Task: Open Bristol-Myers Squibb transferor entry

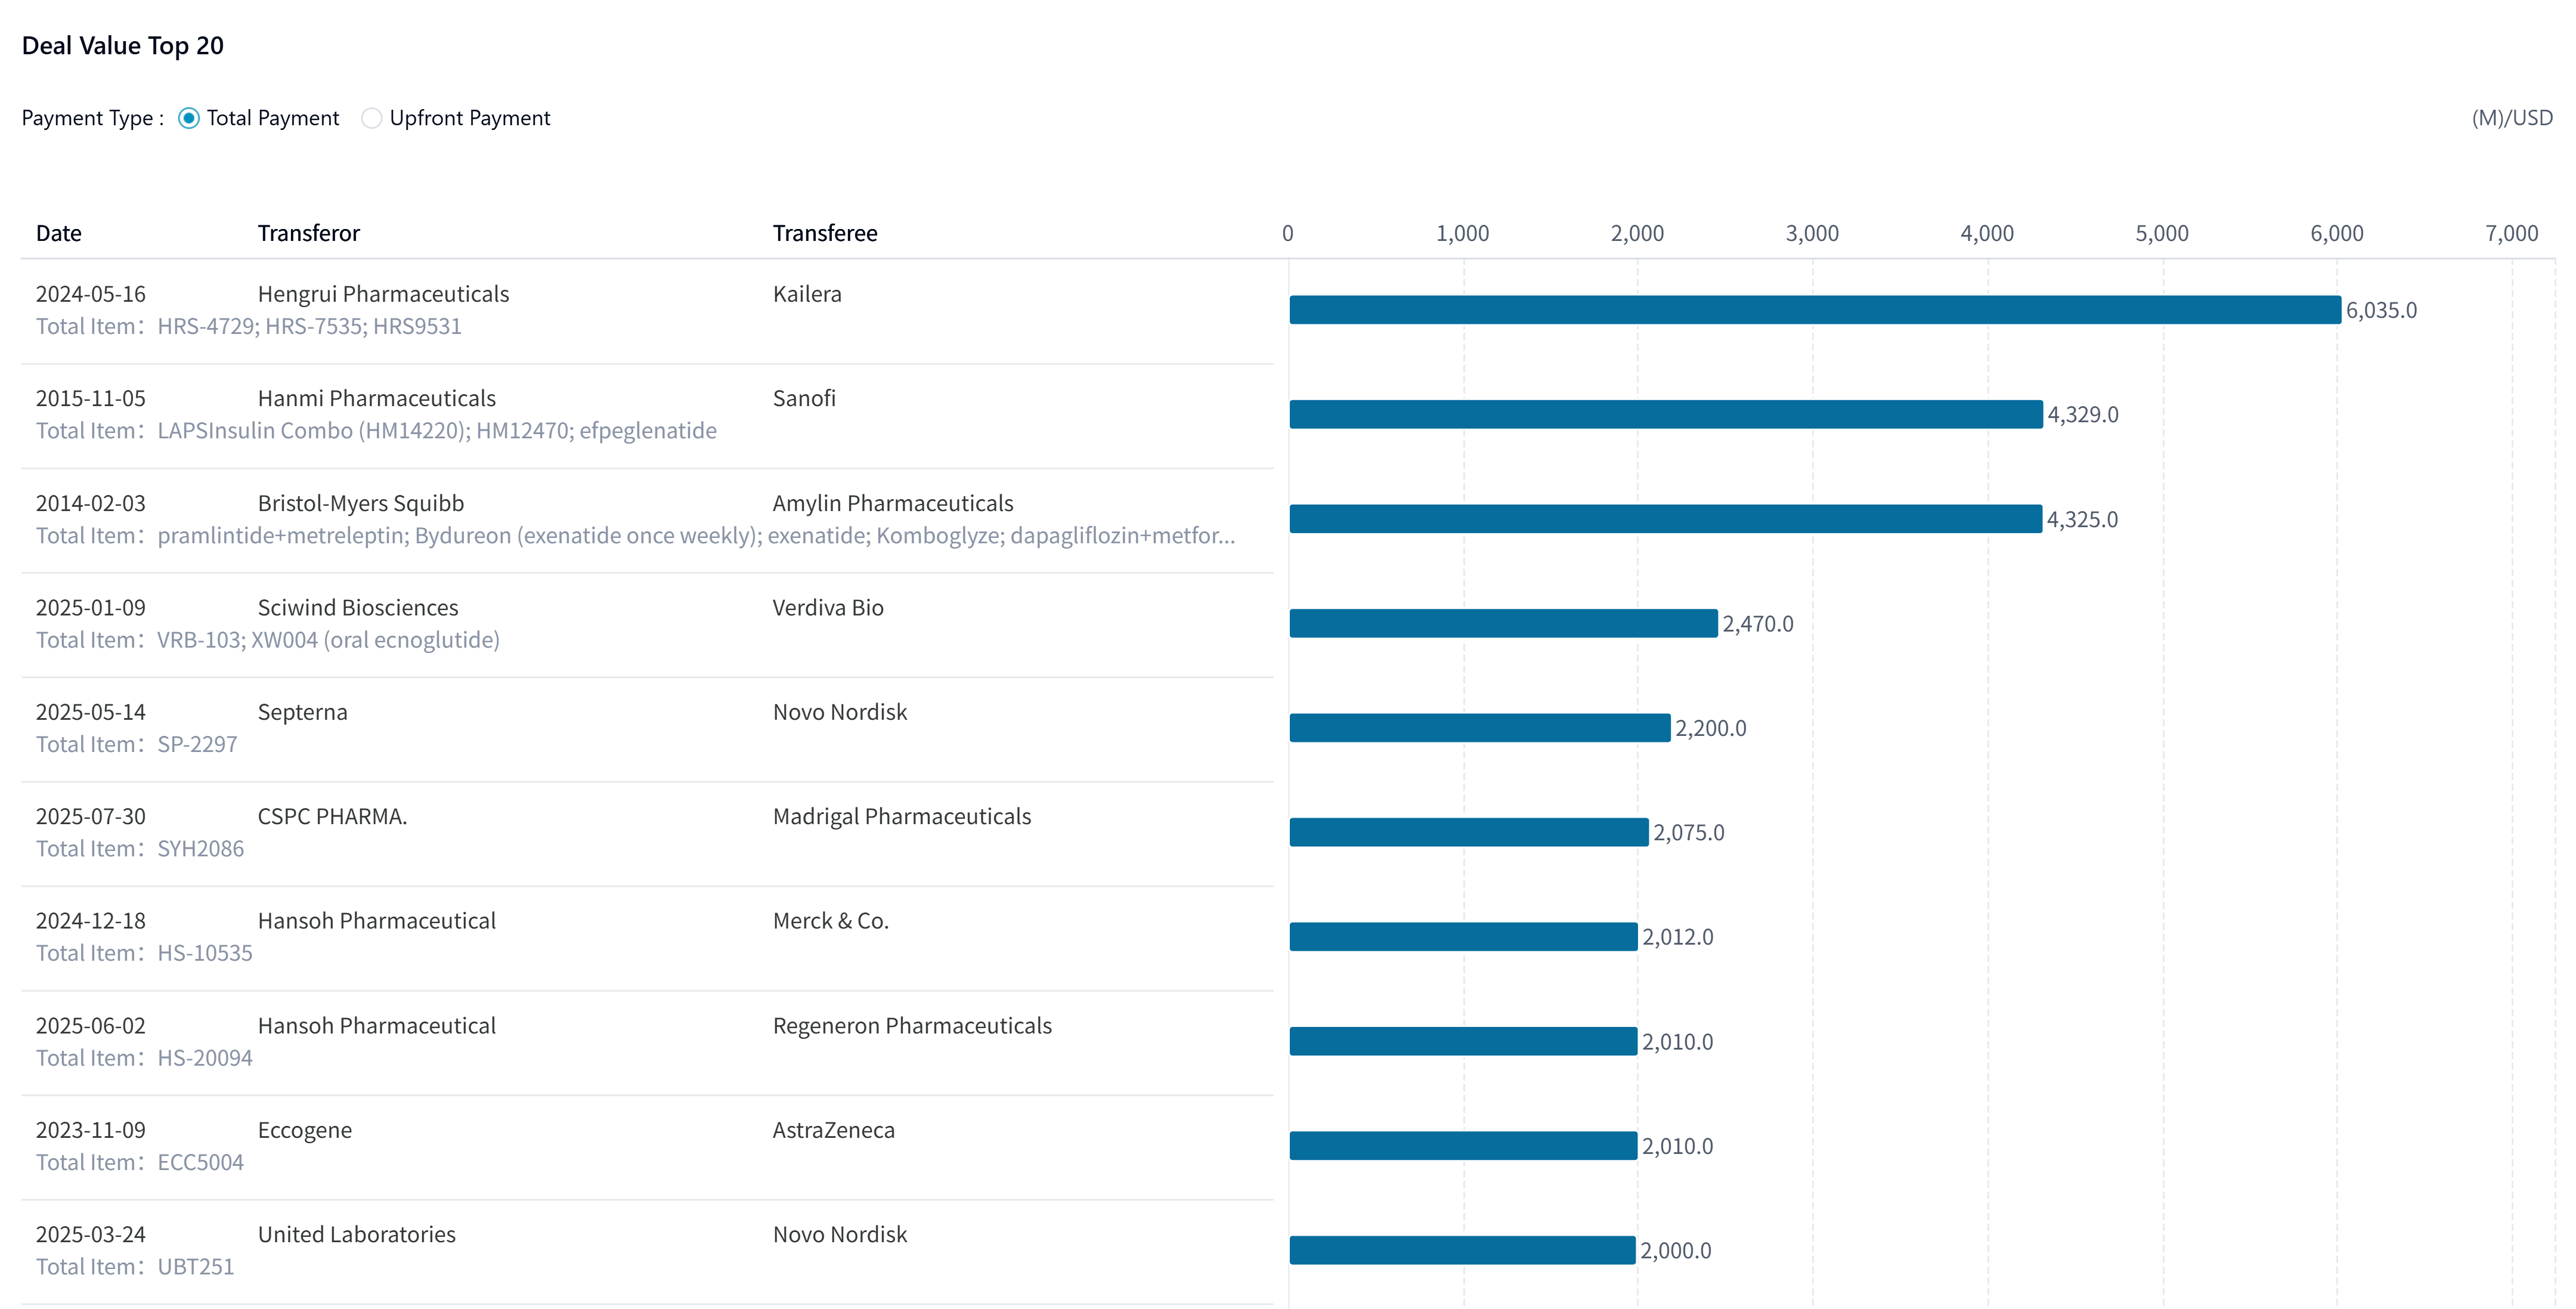Action: [x=361, y=503]
